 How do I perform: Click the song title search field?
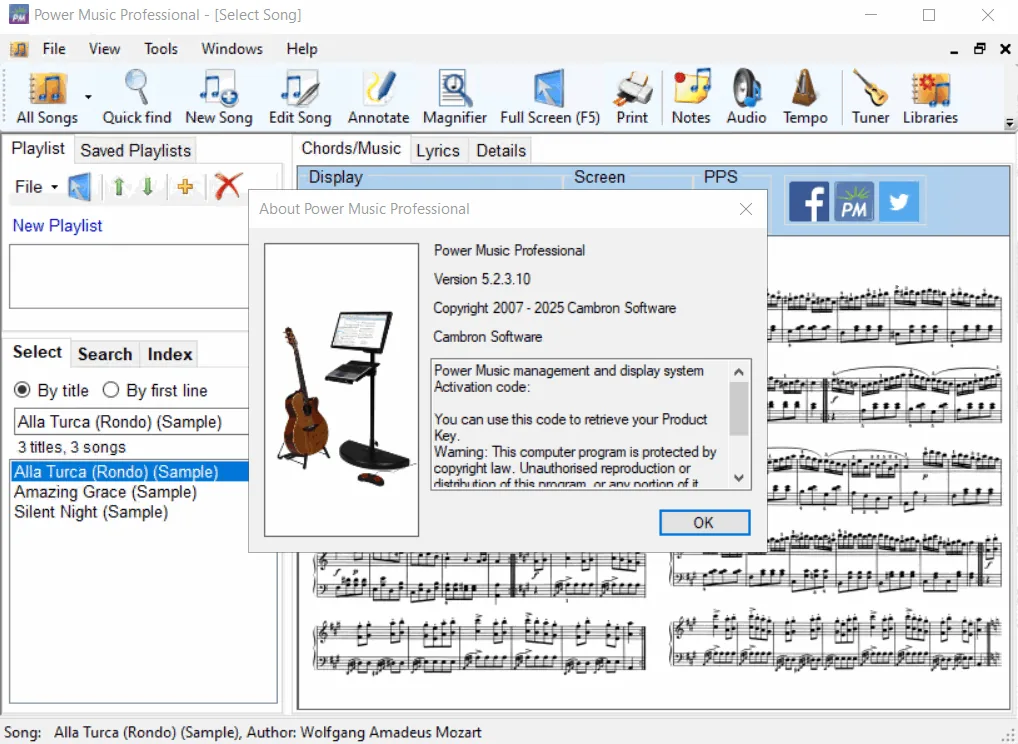coord(132,422)
